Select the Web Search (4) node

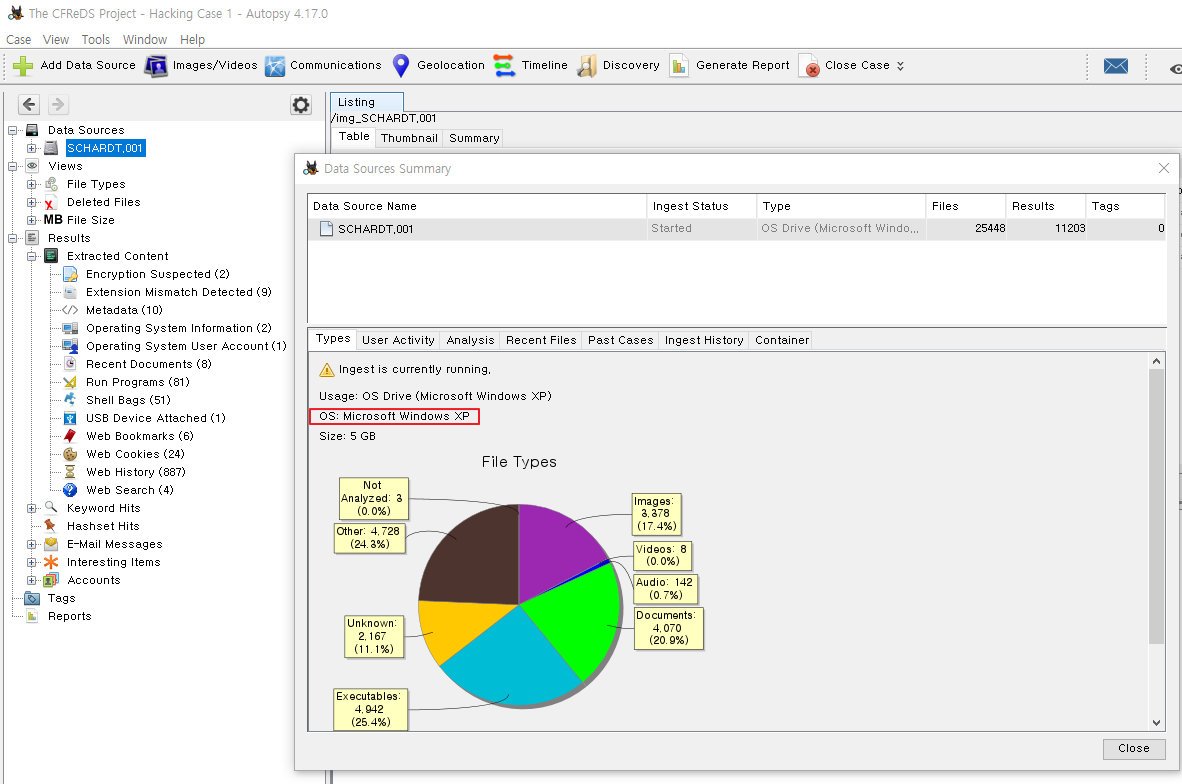(x=130, y=491)
